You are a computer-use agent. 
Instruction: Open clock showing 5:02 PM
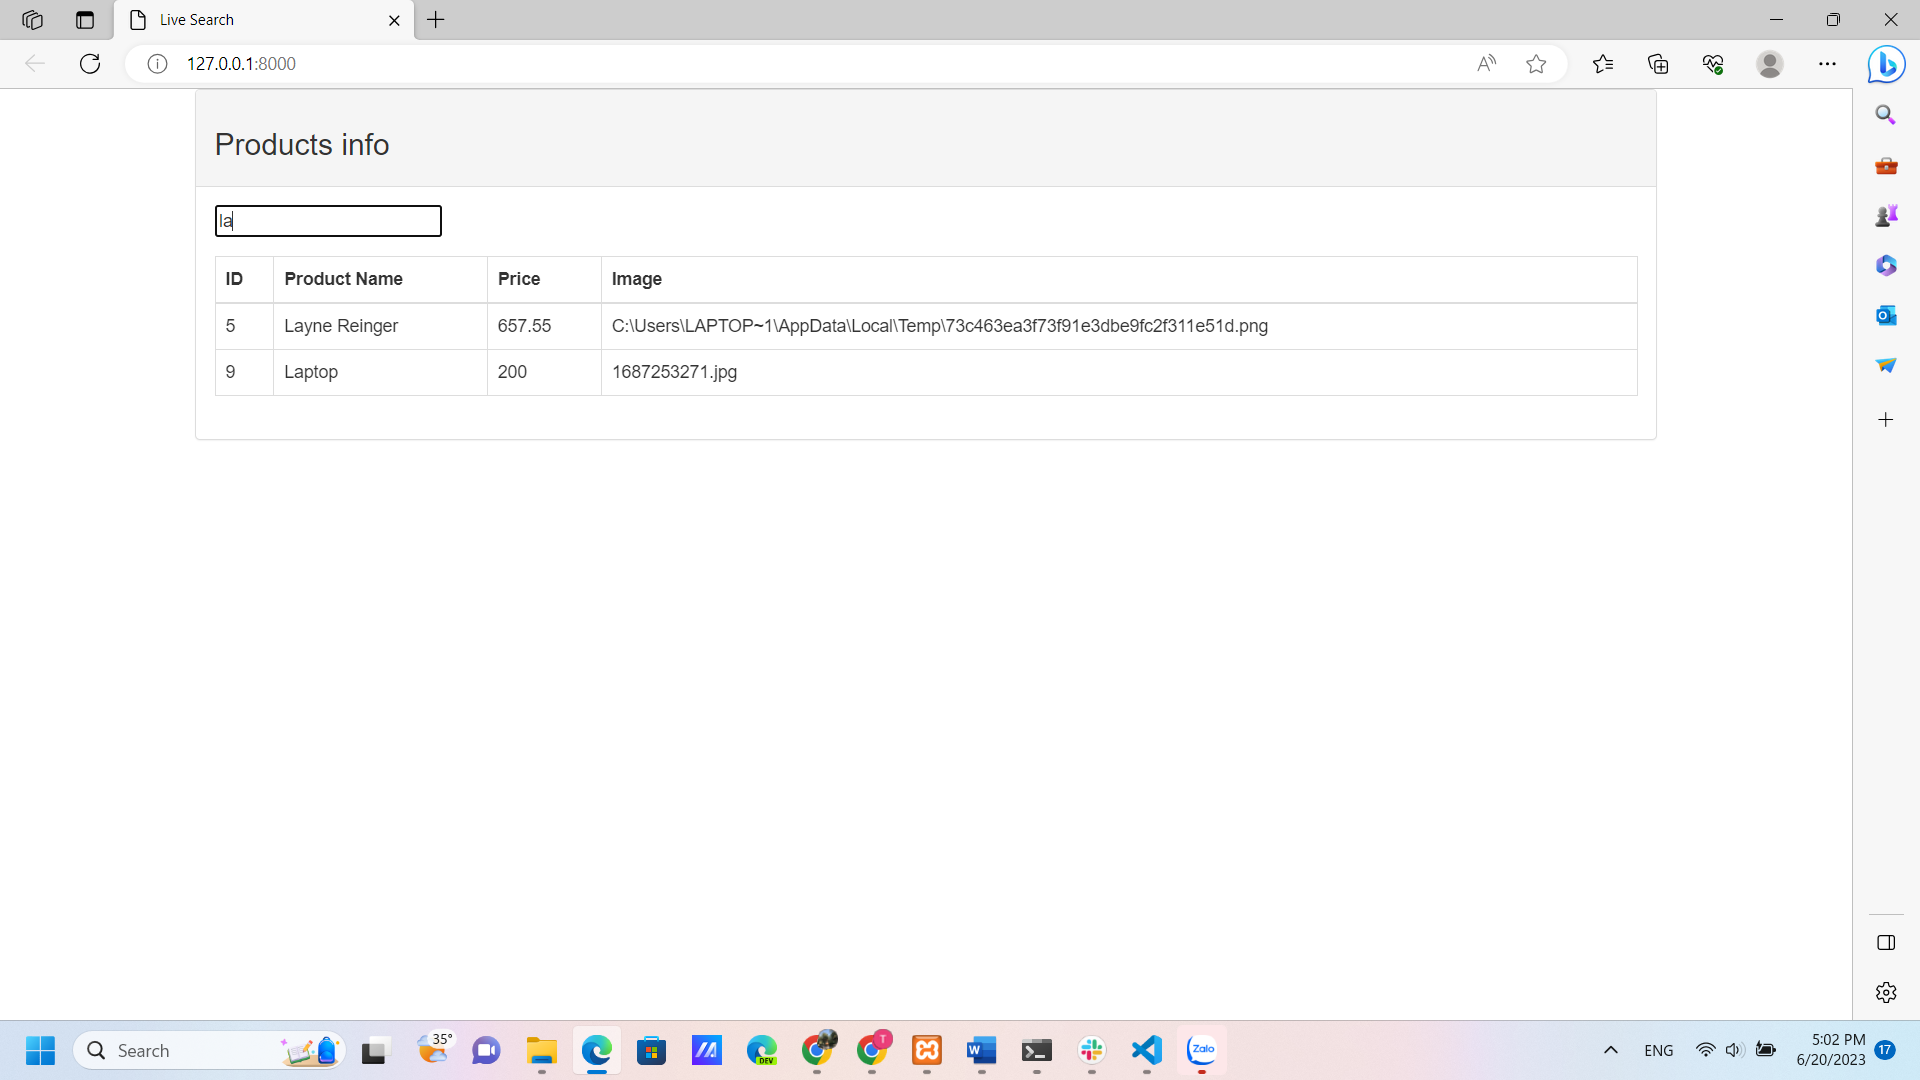click(1831, 1050)
